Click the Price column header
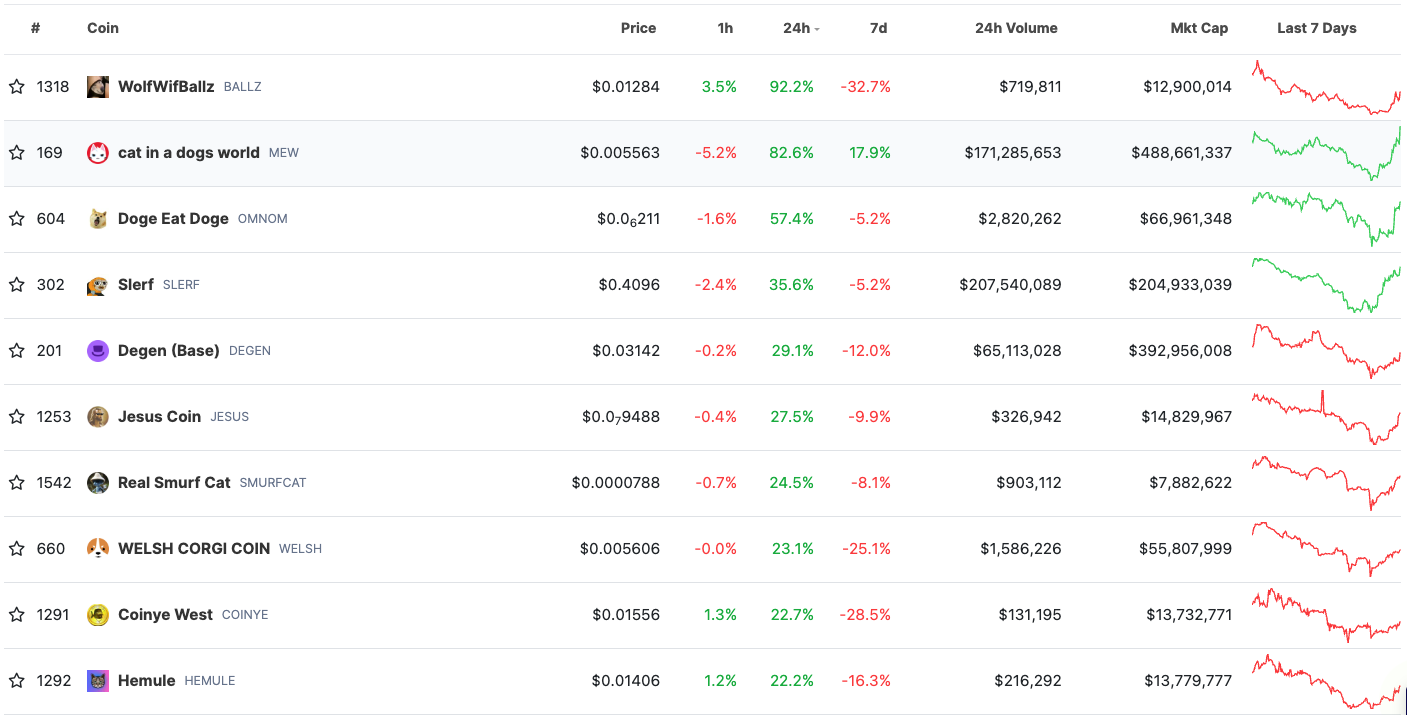 (638, 28)
